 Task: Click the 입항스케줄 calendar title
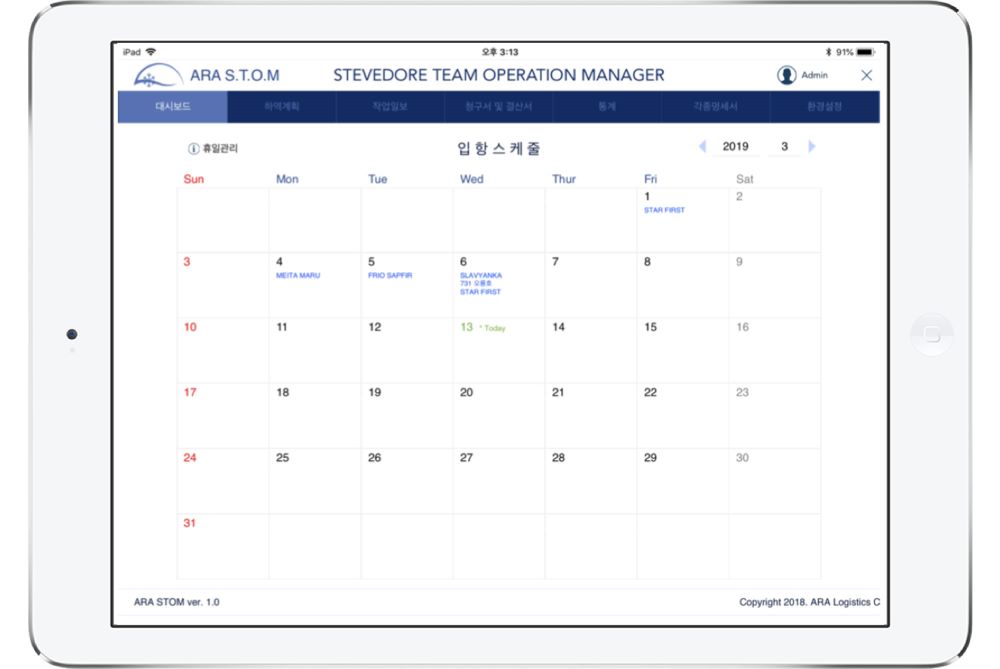[499, 149]
